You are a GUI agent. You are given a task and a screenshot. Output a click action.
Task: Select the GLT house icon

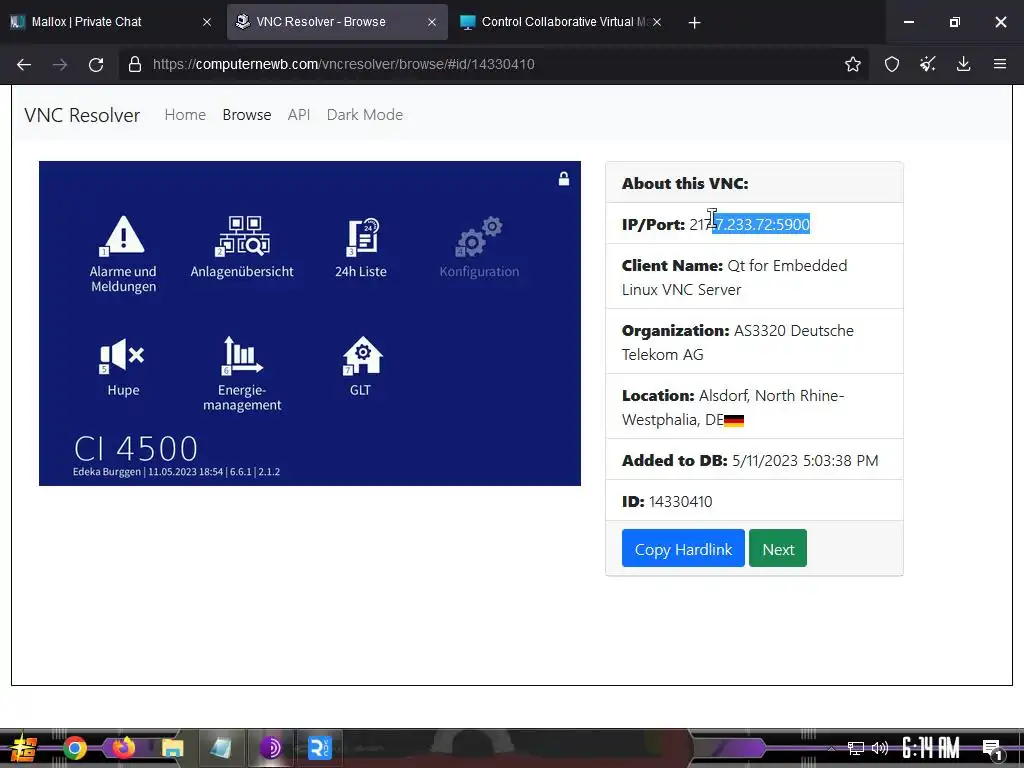pyautogui.click(x=362, y=355)
